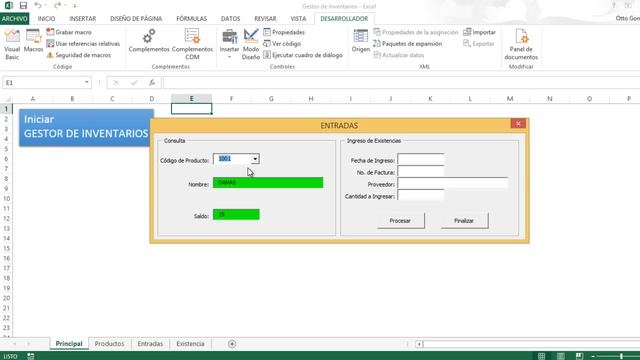Toggle Modo Diseño
640x360 pixels.
coord(251,45)
